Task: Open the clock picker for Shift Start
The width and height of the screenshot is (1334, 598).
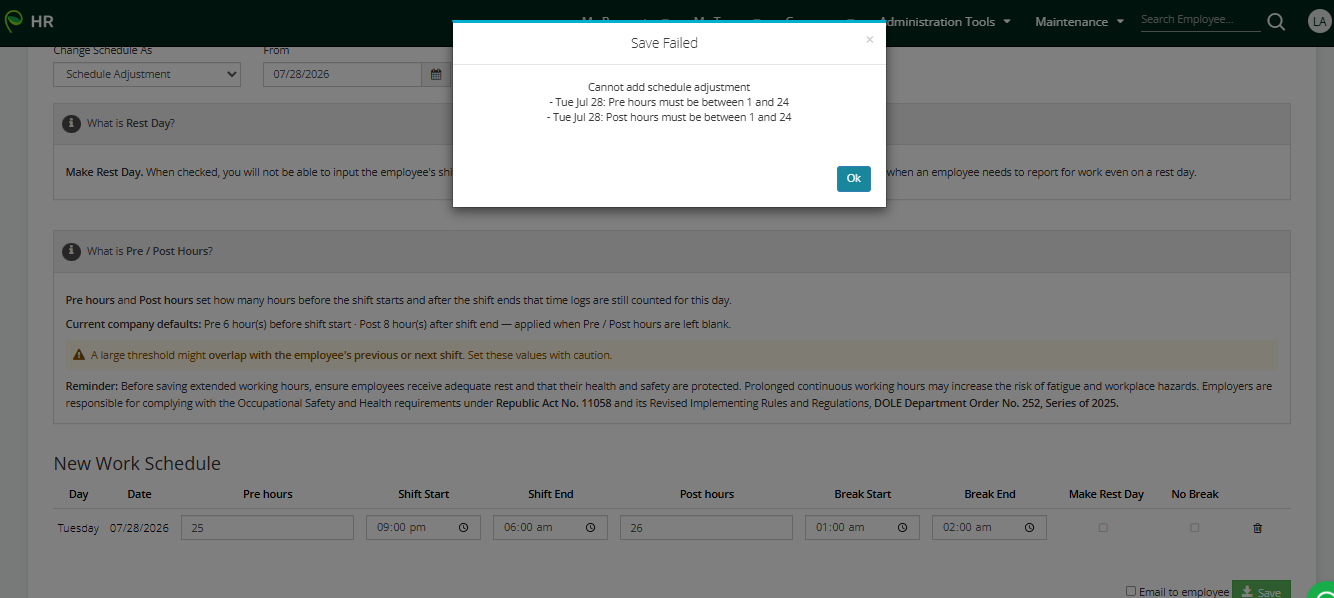Action: click(463, 527)
